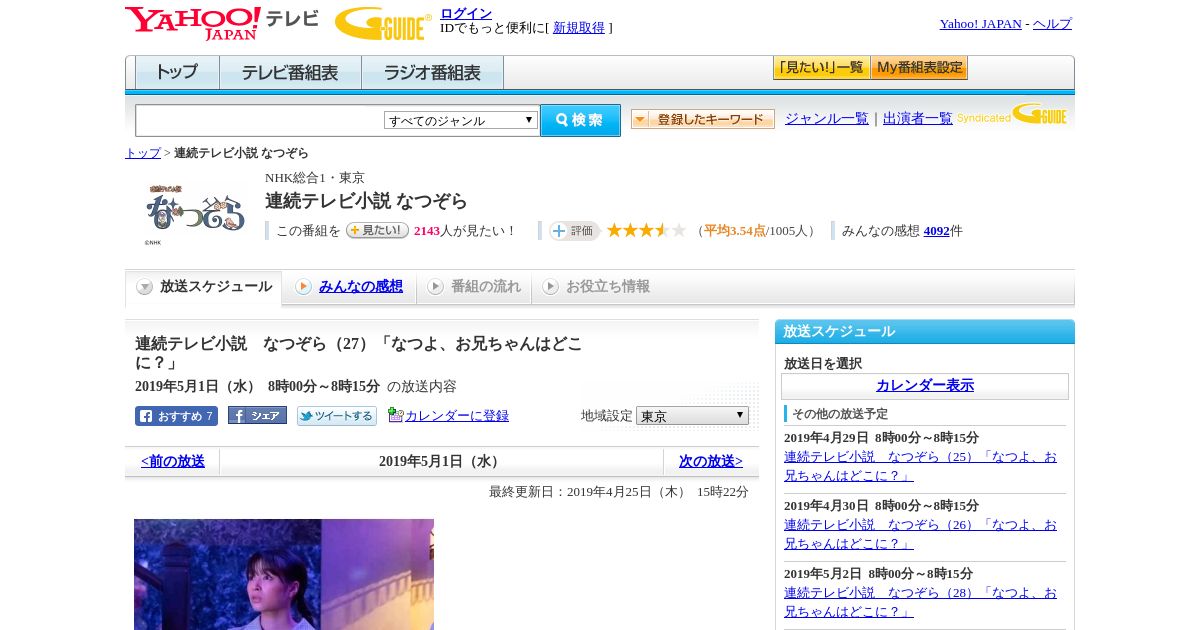Screen dimensions: 1200x630
Task: Click the search keyword input field
Action: point(260,121)
